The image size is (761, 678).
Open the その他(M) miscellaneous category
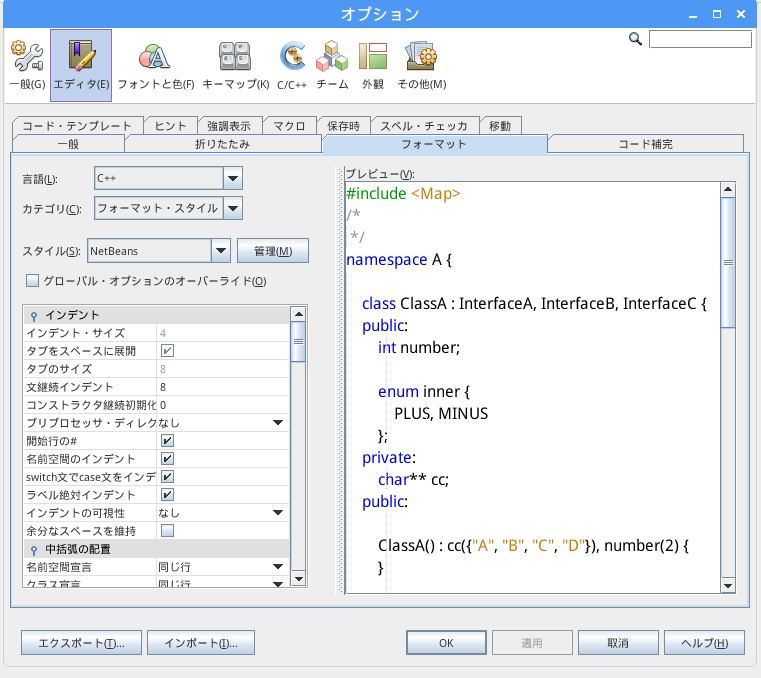click(x=421, y=64)
